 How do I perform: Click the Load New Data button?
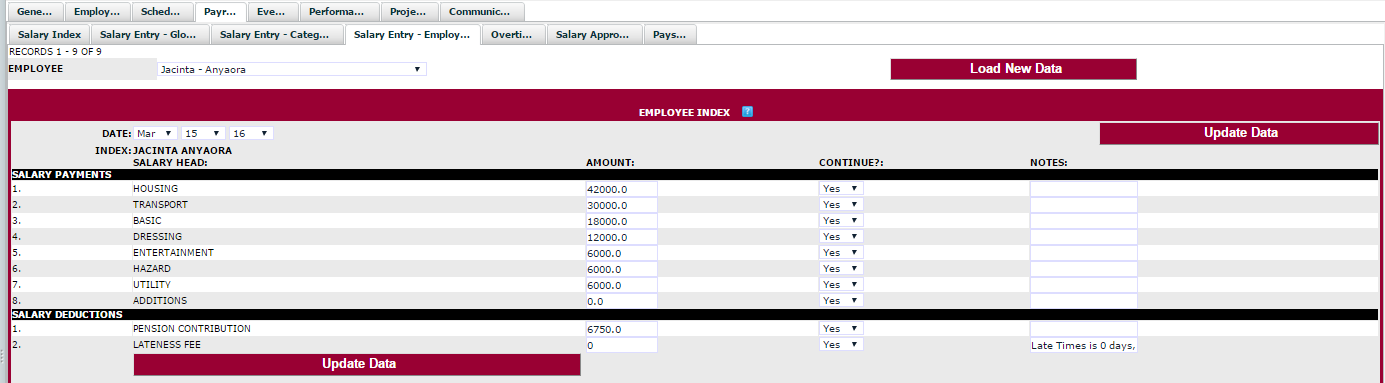(1013, 69)
